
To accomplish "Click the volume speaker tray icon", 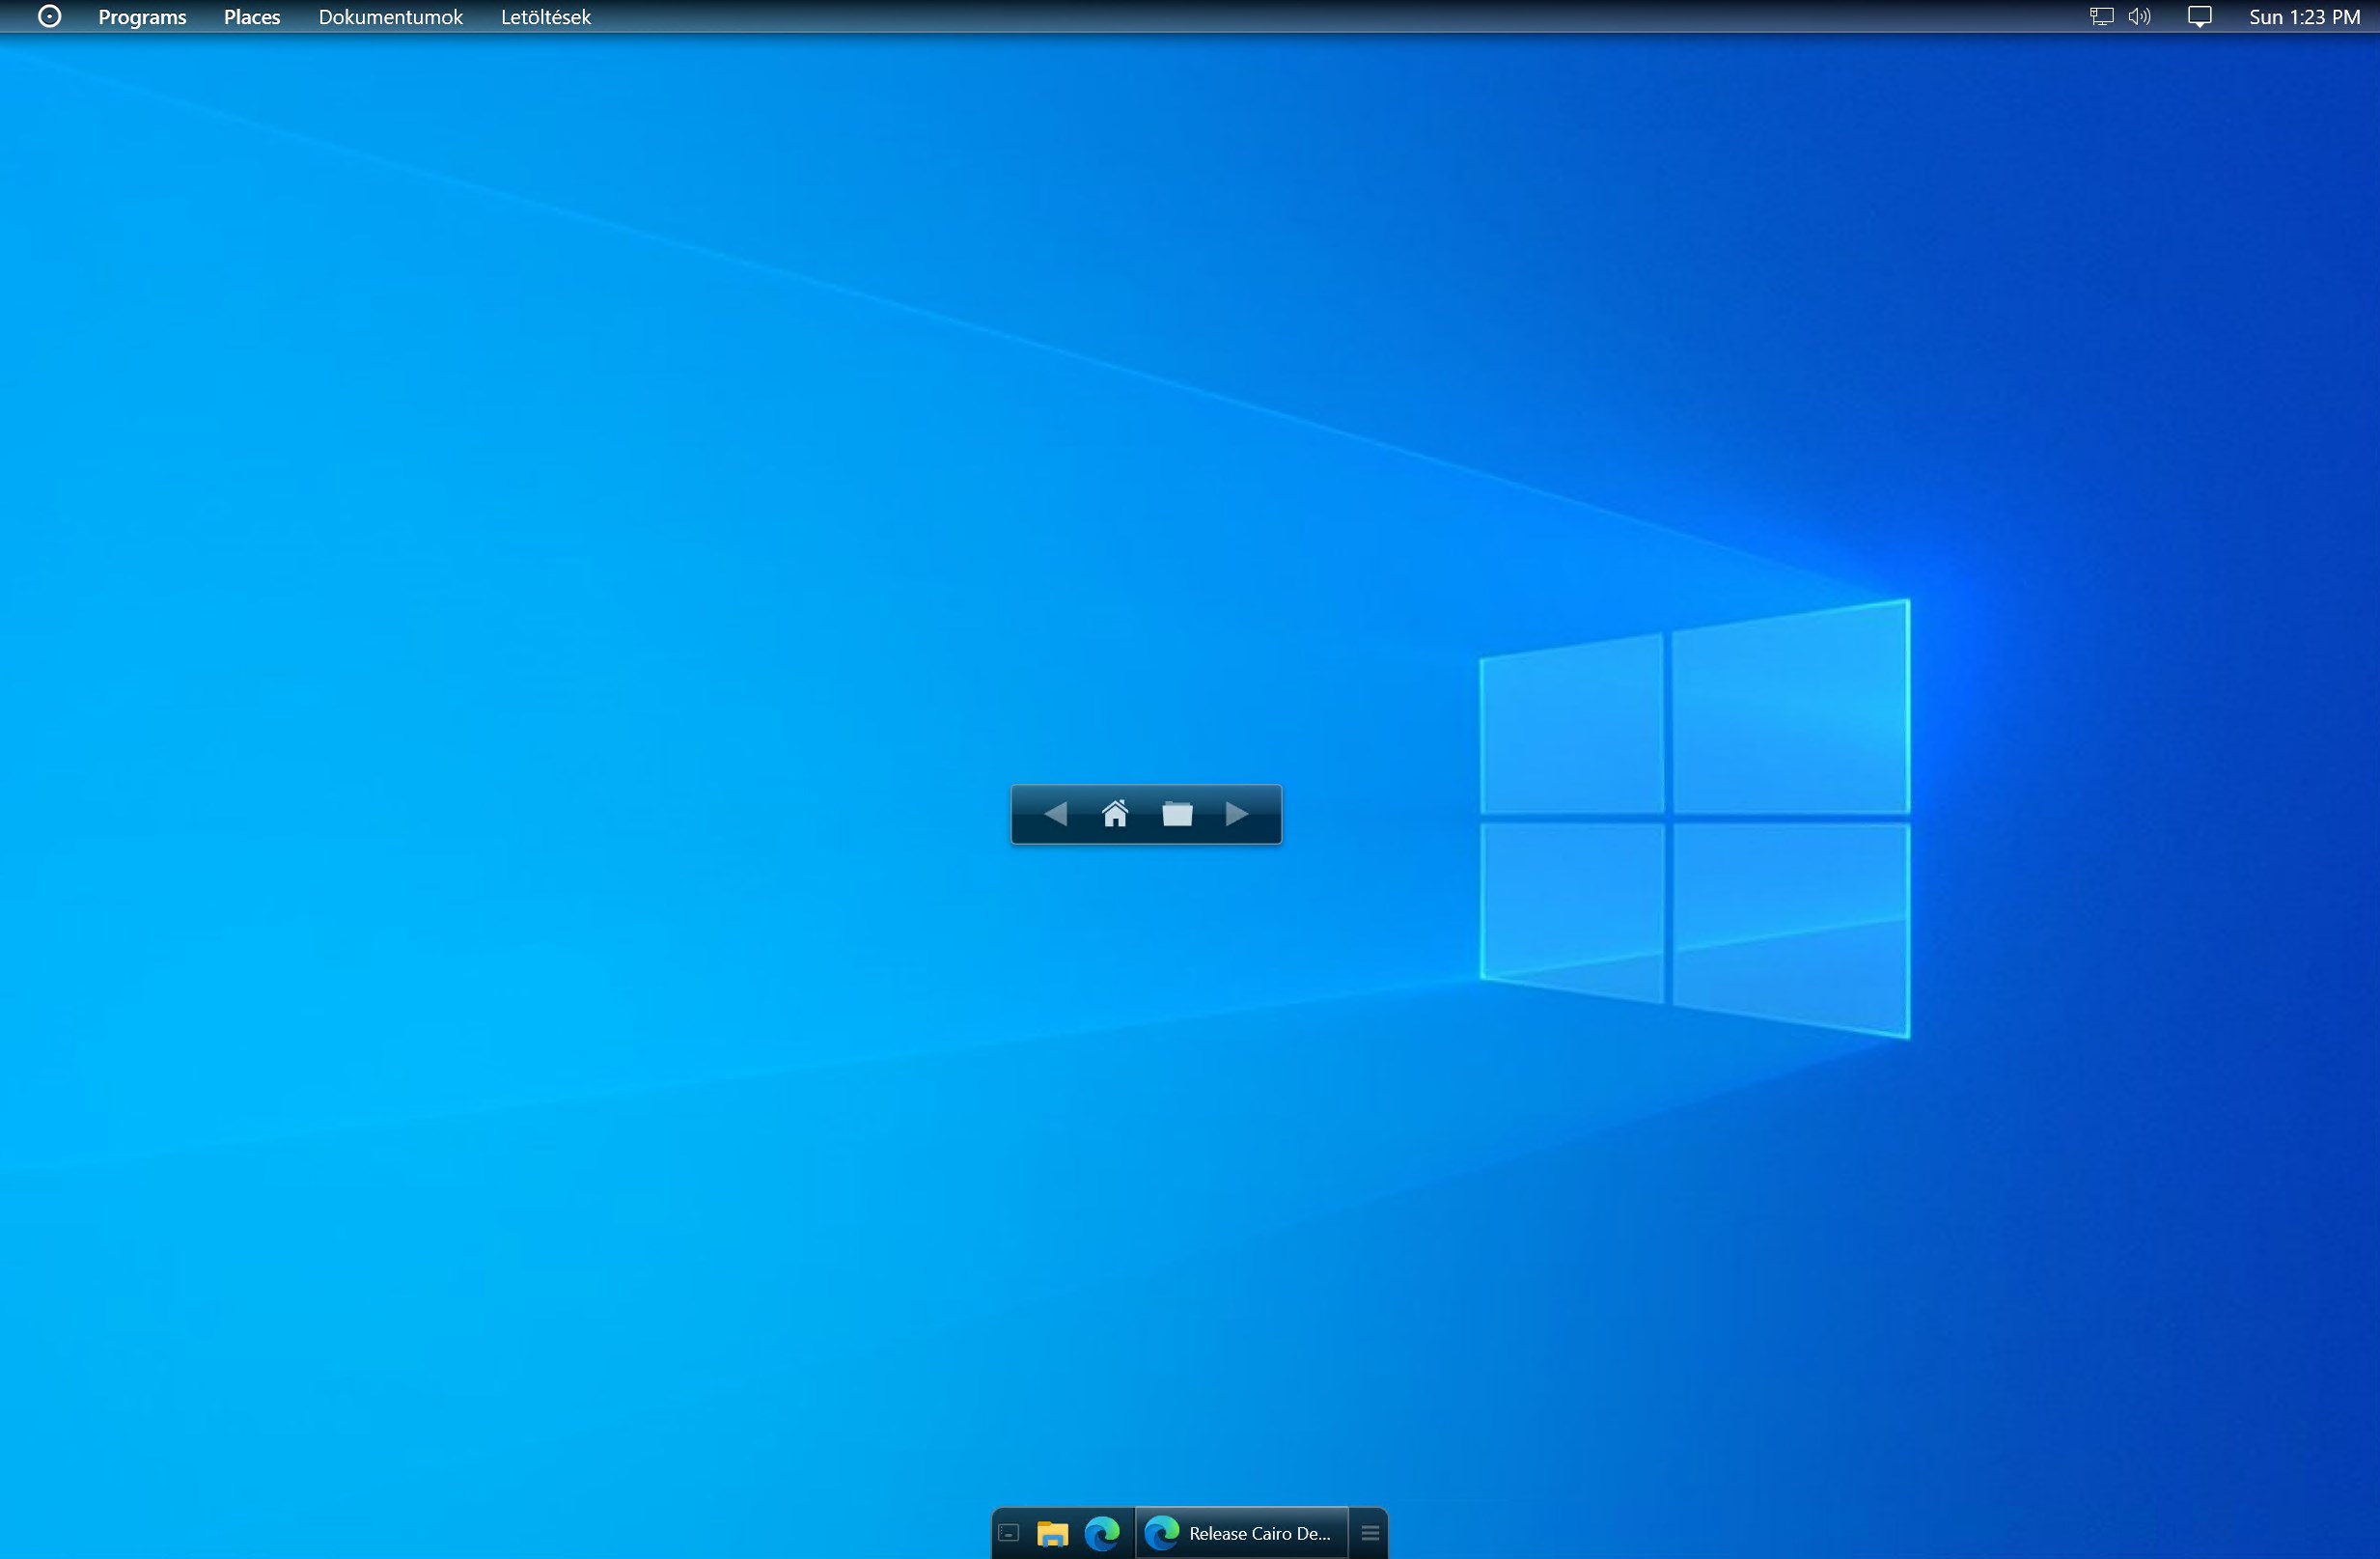I will click(x=2139, y=17).
